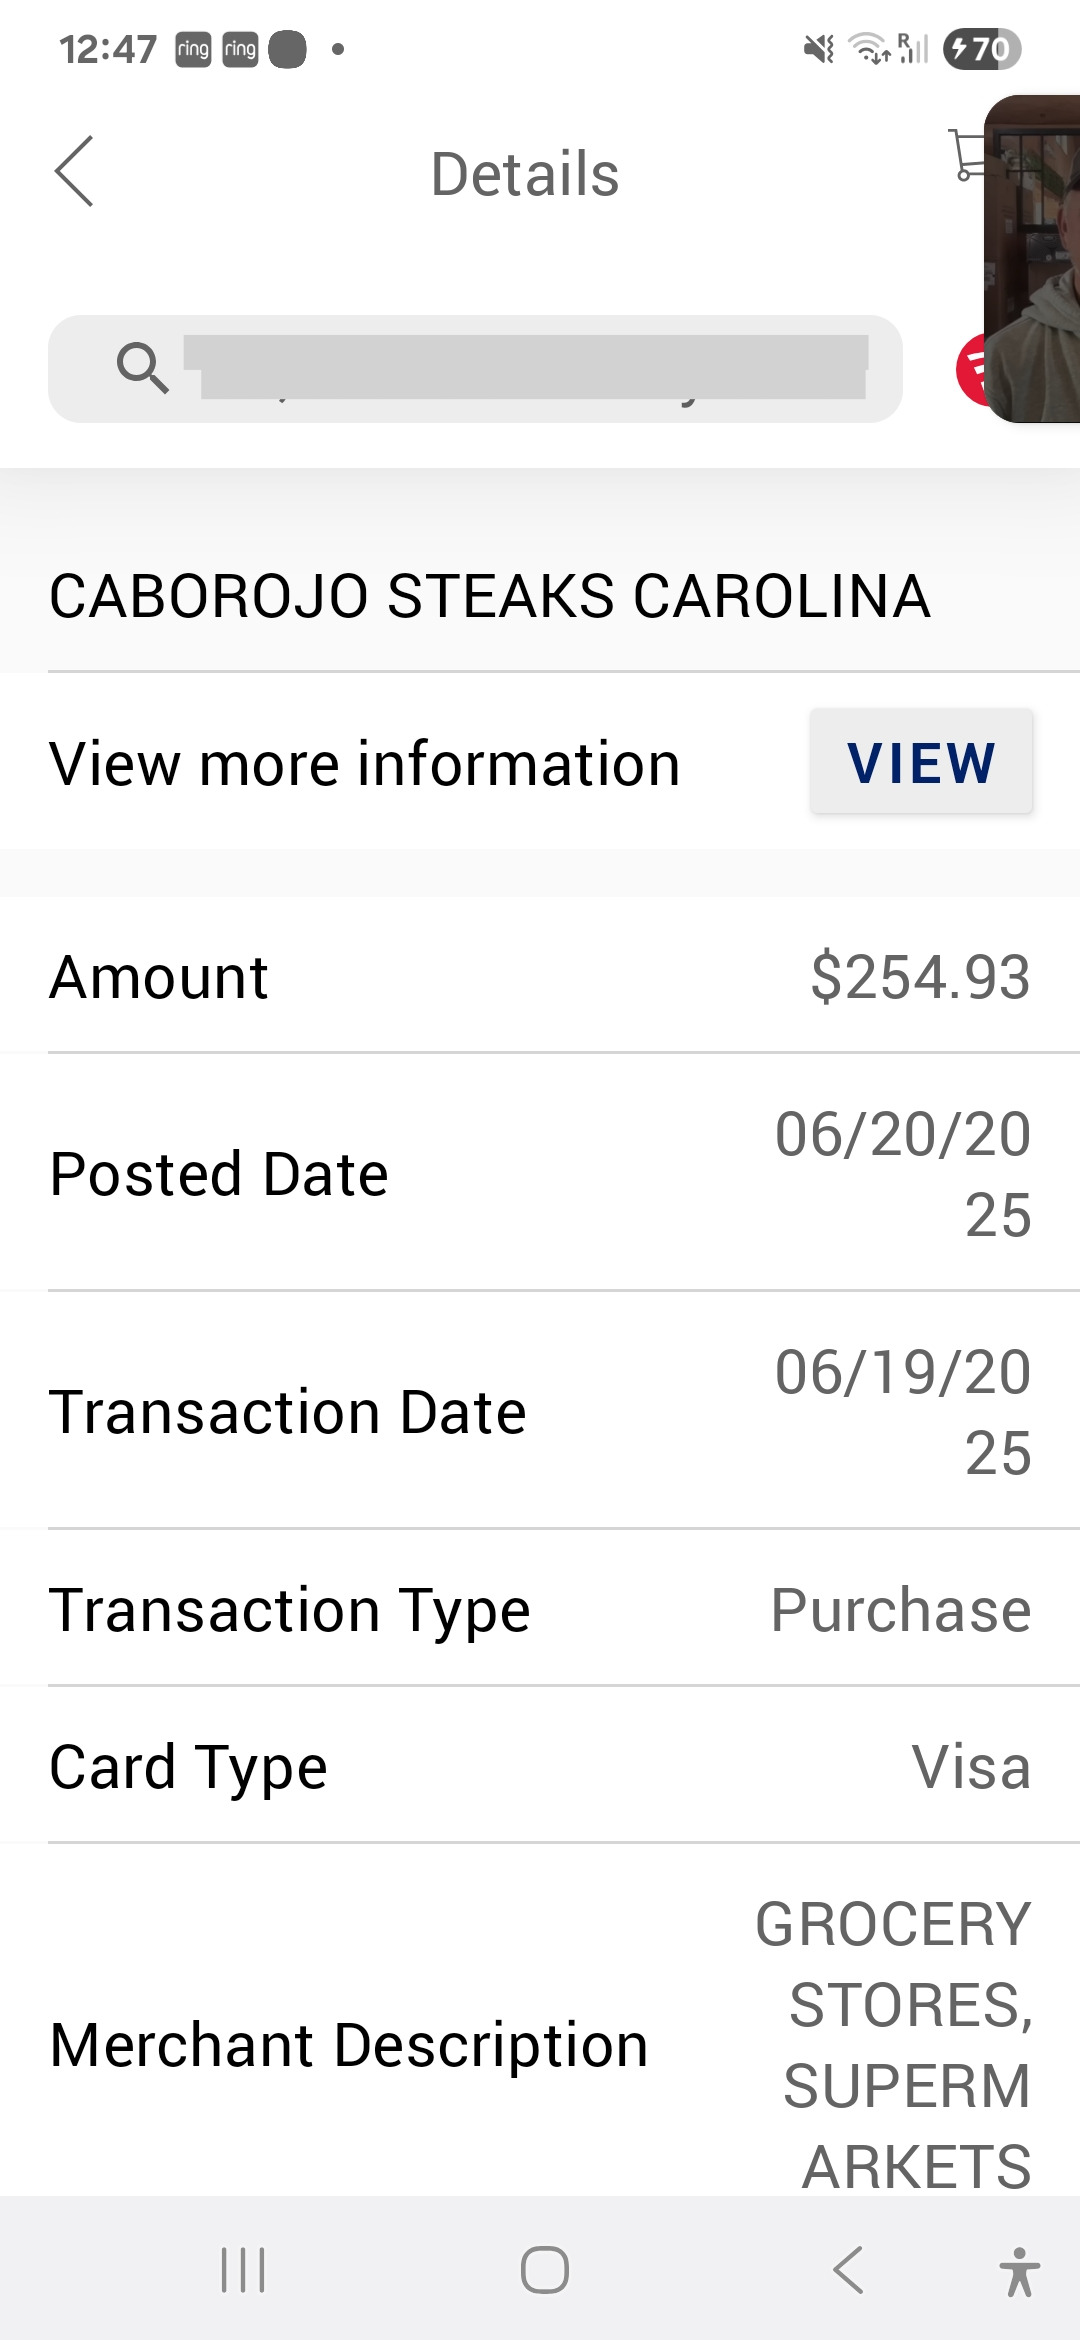Image resolution: width=1080 pixels, height=2340 pixels.
Task: Tap the first ring notification icon
Action: [193, 49]
